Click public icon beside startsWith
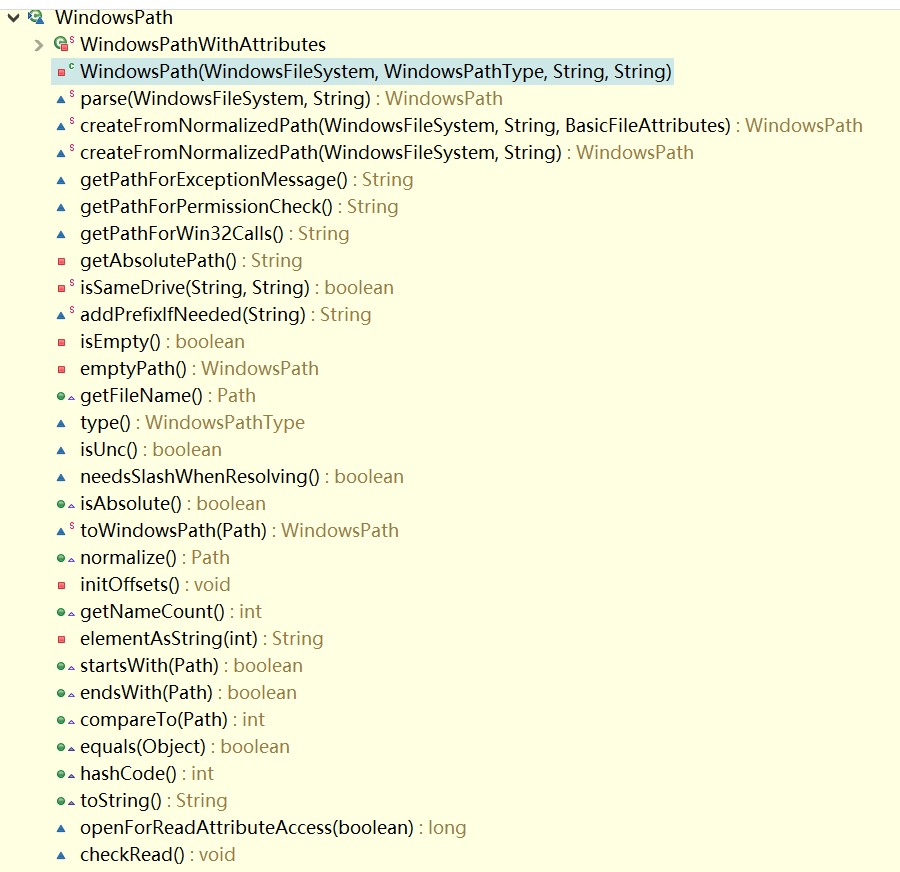This screenshot has height=872, width=900. 65,666
